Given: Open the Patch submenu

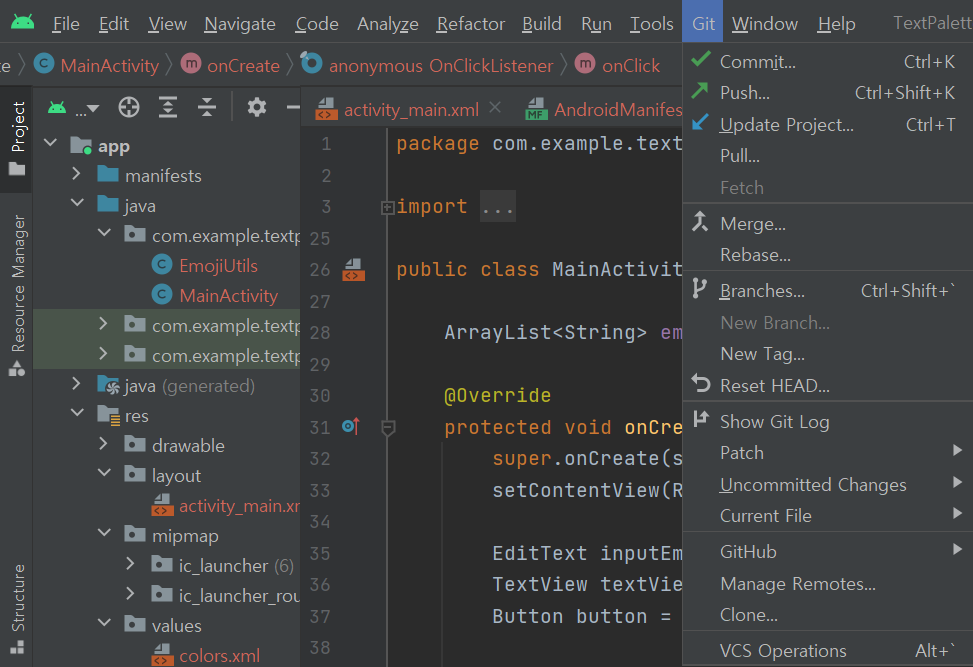Looking at the screenshot, I should 828,453.
